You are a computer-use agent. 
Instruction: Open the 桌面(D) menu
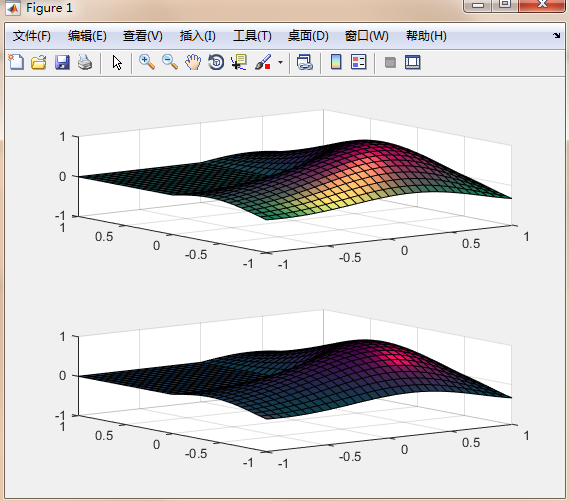[x=308, y=36]
